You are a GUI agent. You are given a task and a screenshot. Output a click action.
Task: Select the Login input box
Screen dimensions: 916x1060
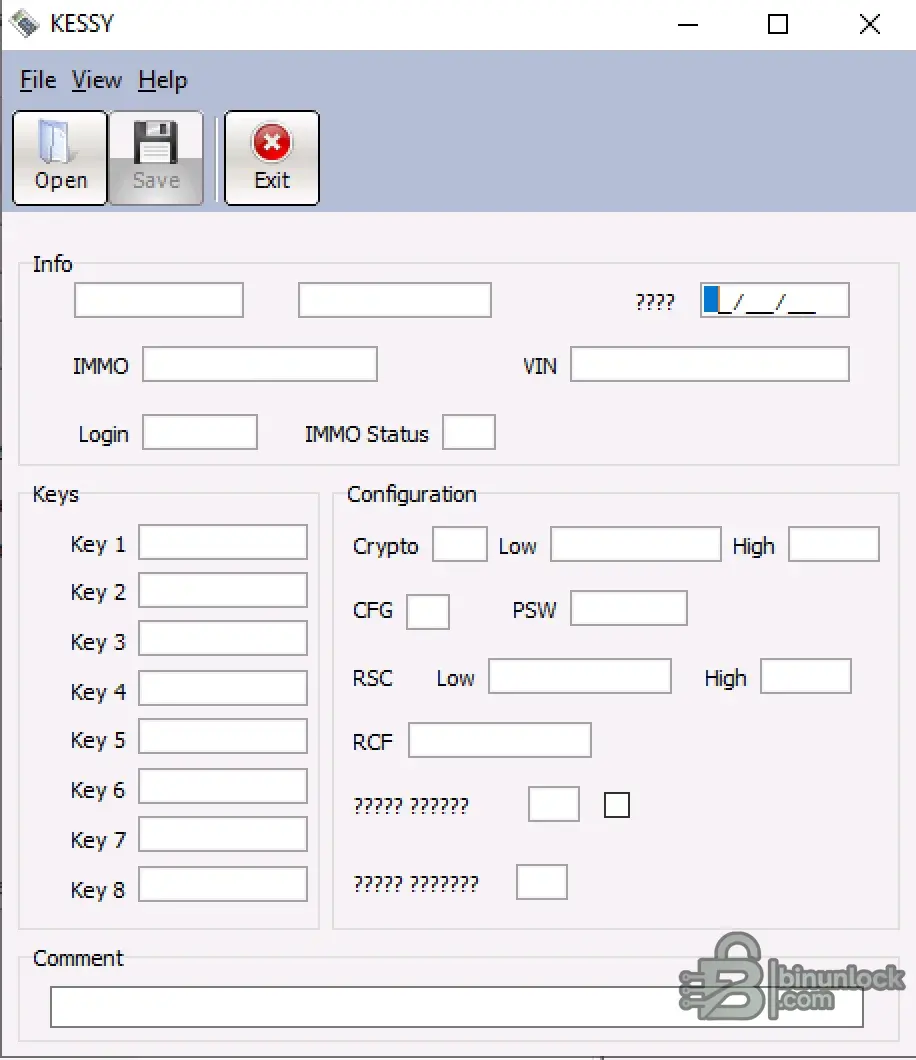click(x=200, y=432)
